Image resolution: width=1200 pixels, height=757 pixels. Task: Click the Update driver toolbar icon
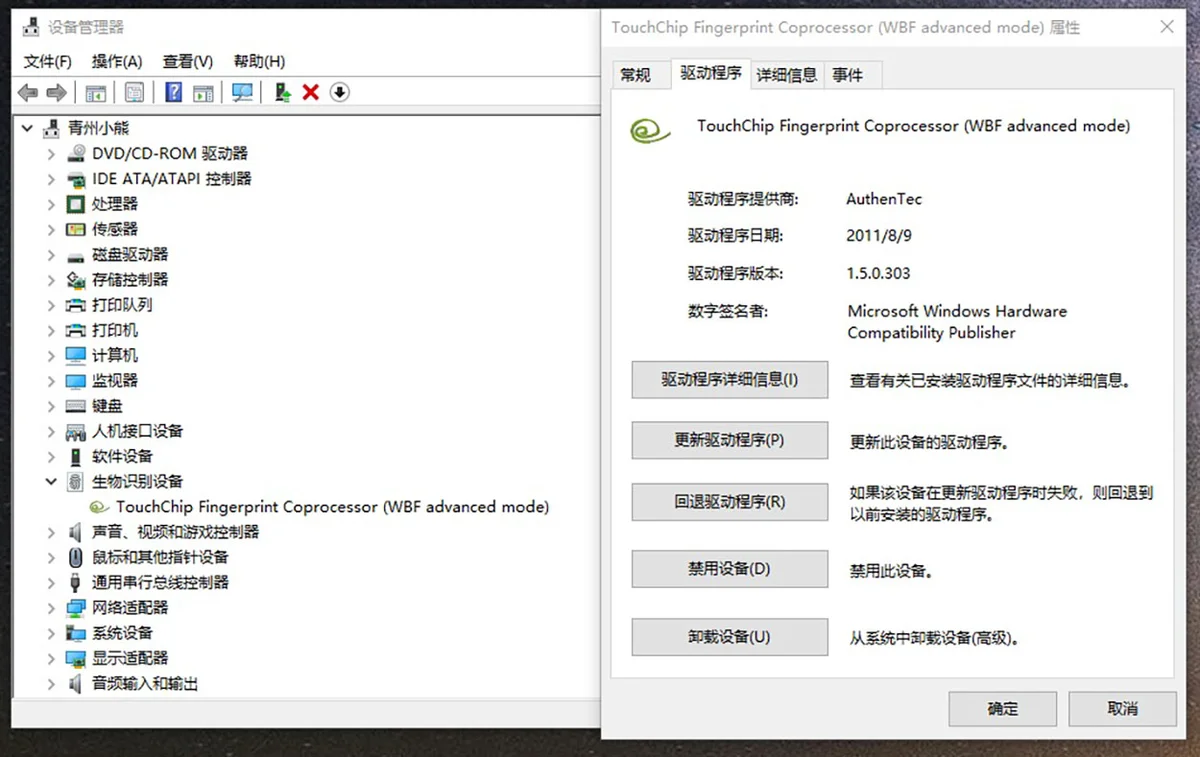283,93
